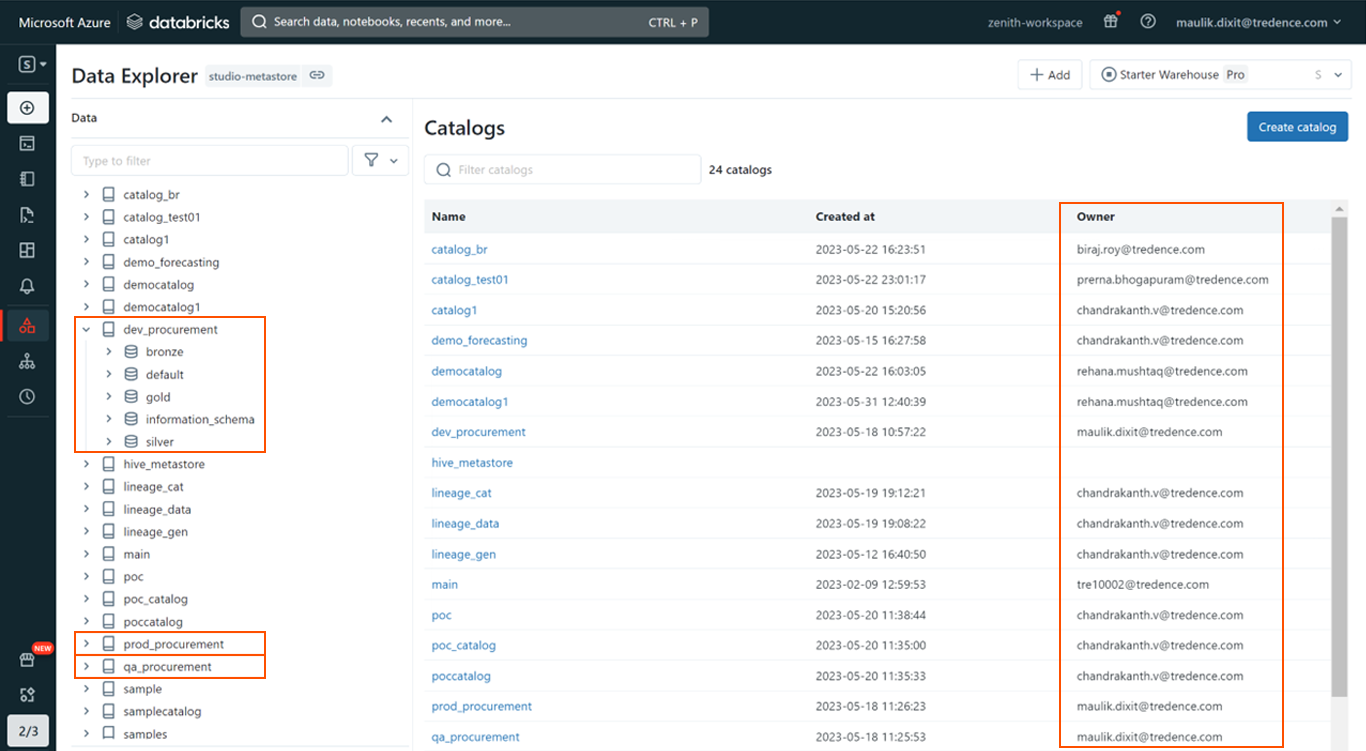Expand the qa_procurement catalog

(86, 667)
